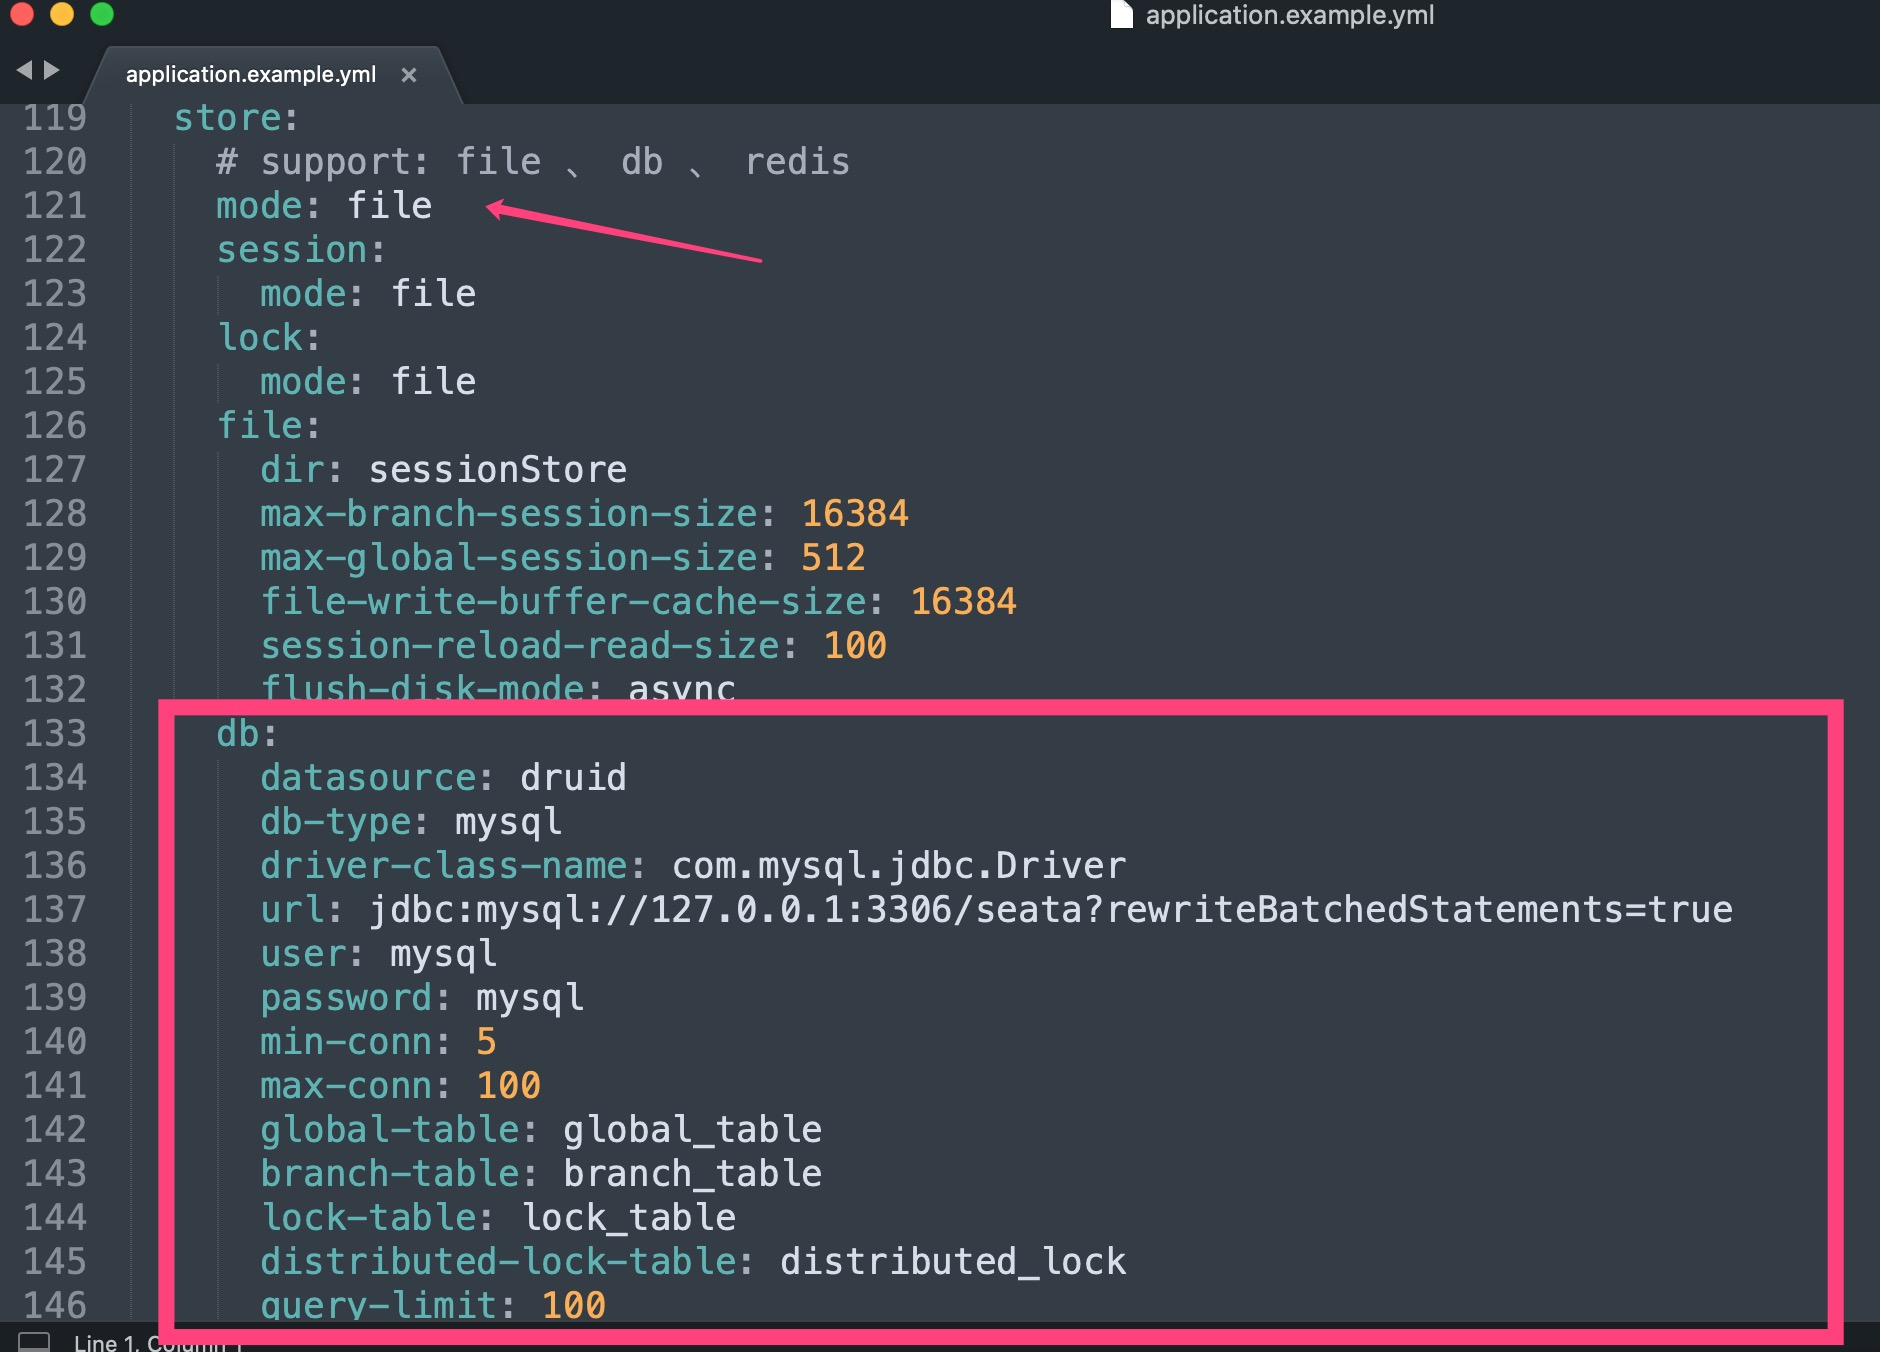Click 'mysql' value on line 135
1881x1352 pixels.
click(508, 822)
